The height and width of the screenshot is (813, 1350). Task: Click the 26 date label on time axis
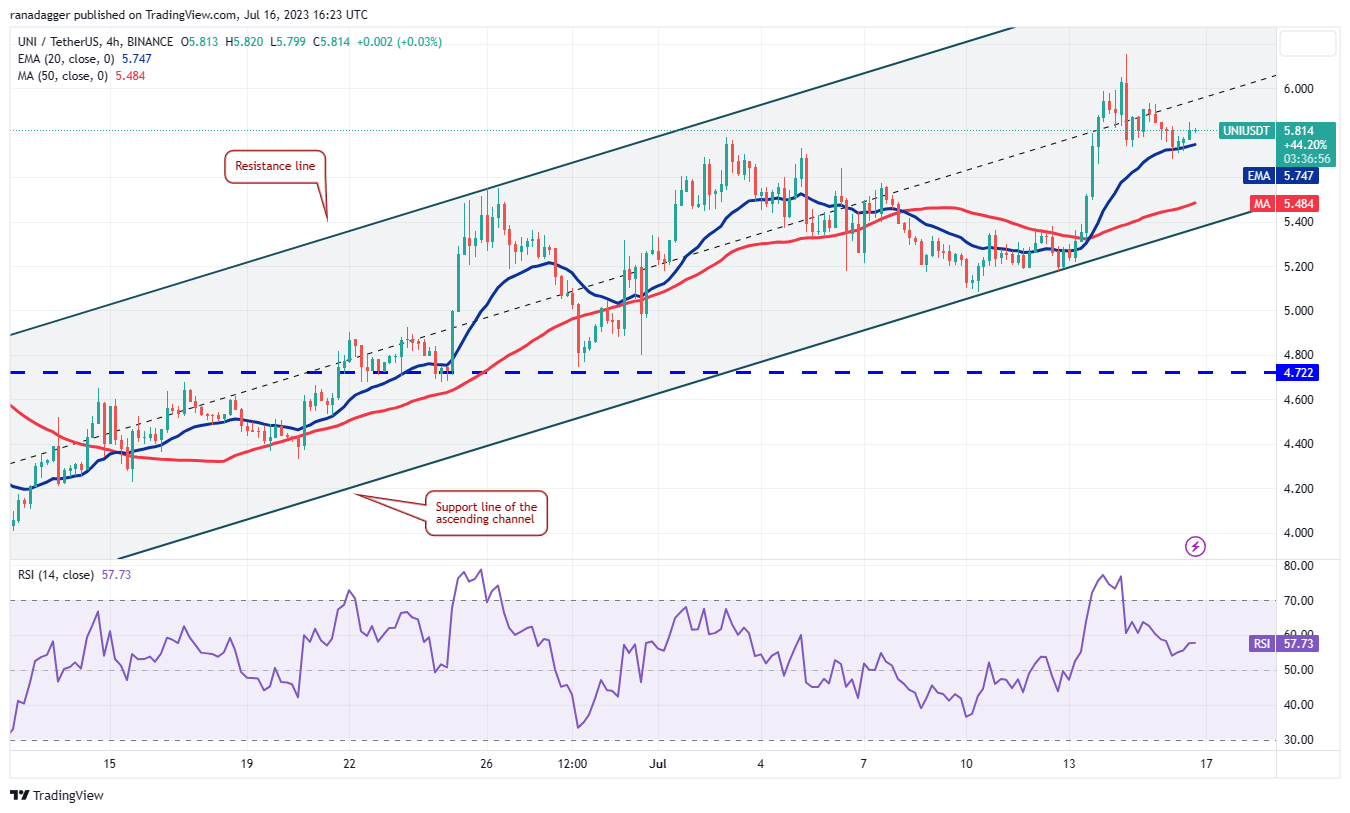(x=486, y=764)
